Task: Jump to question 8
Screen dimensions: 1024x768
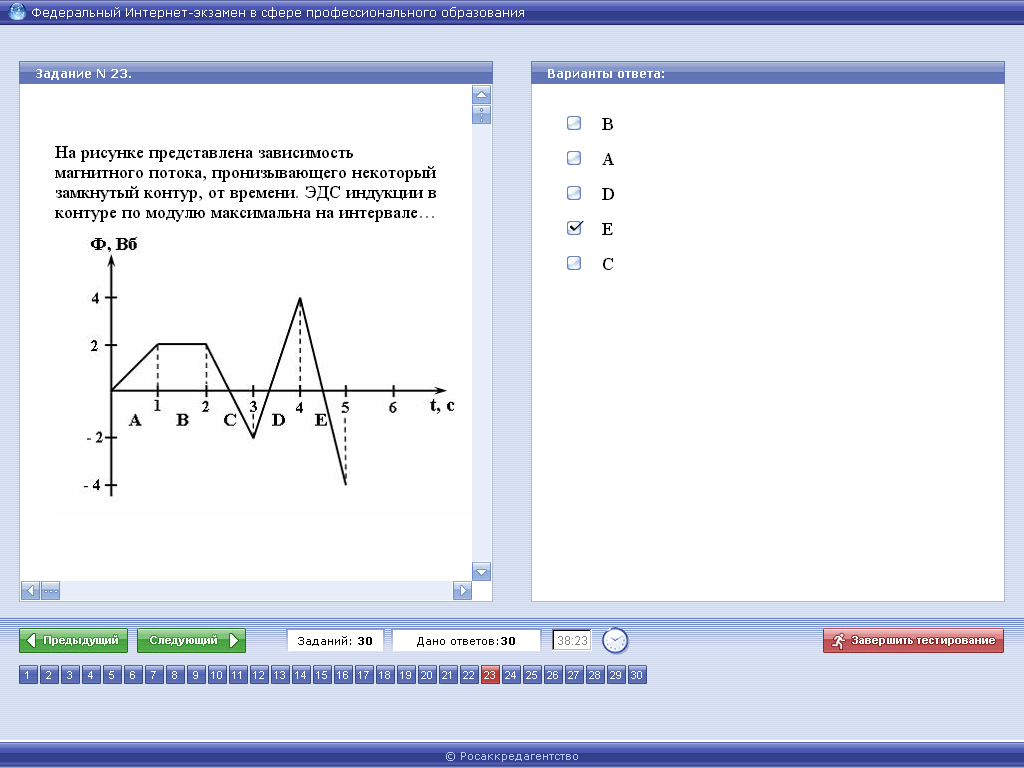Action: [174, 675]
